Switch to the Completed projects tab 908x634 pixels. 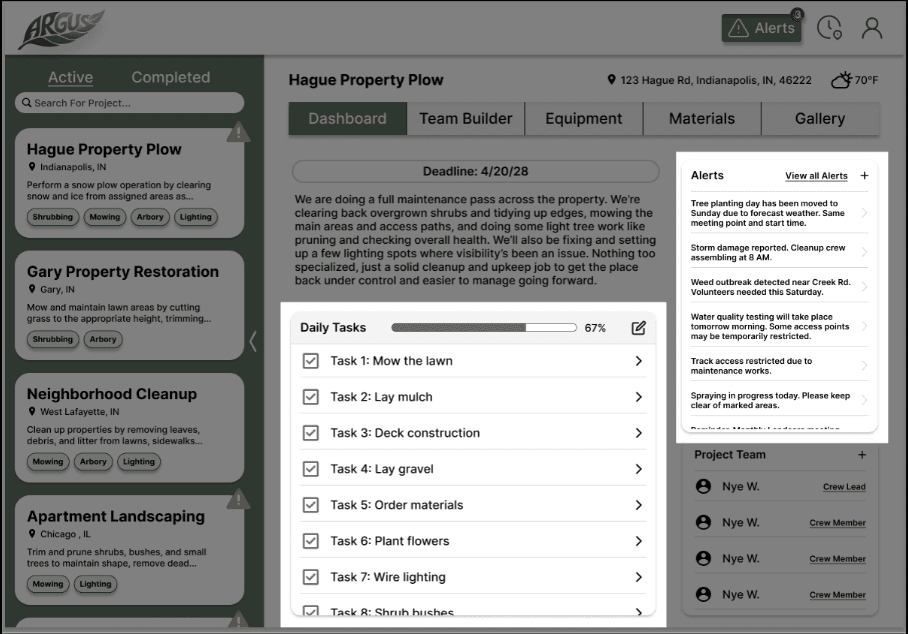(x=170, y=78)
